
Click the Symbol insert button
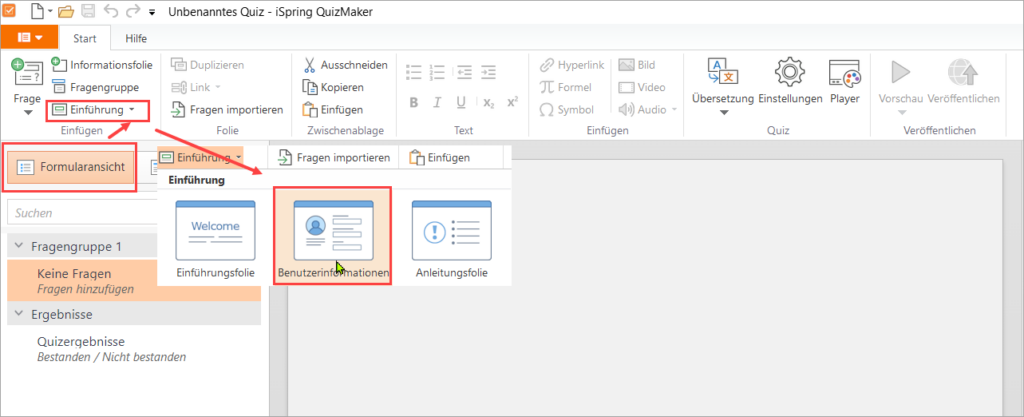tap(566, 110)
